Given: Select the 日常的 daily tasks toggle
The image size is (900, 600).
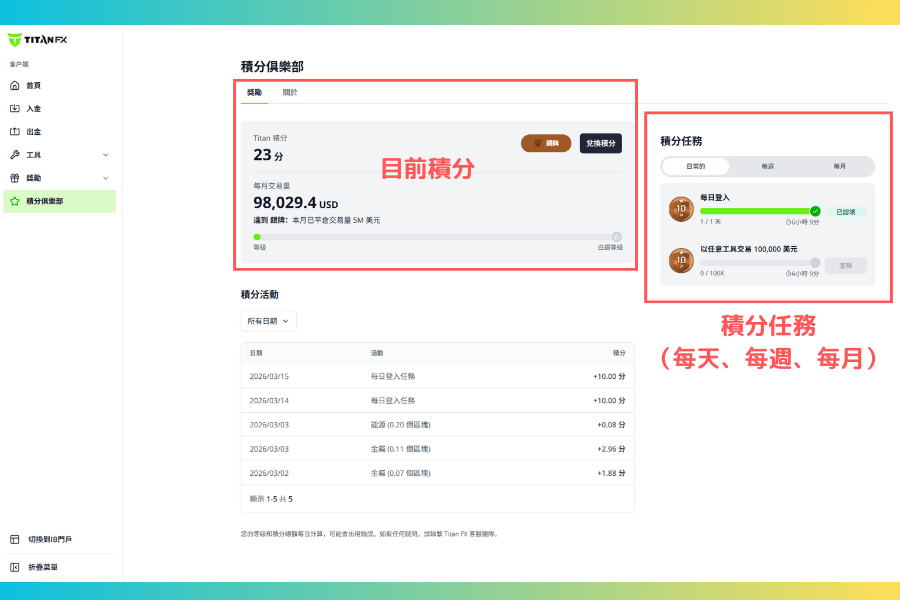Looking at the screenshot, I should pyautogui.click(x=696, y=167).
